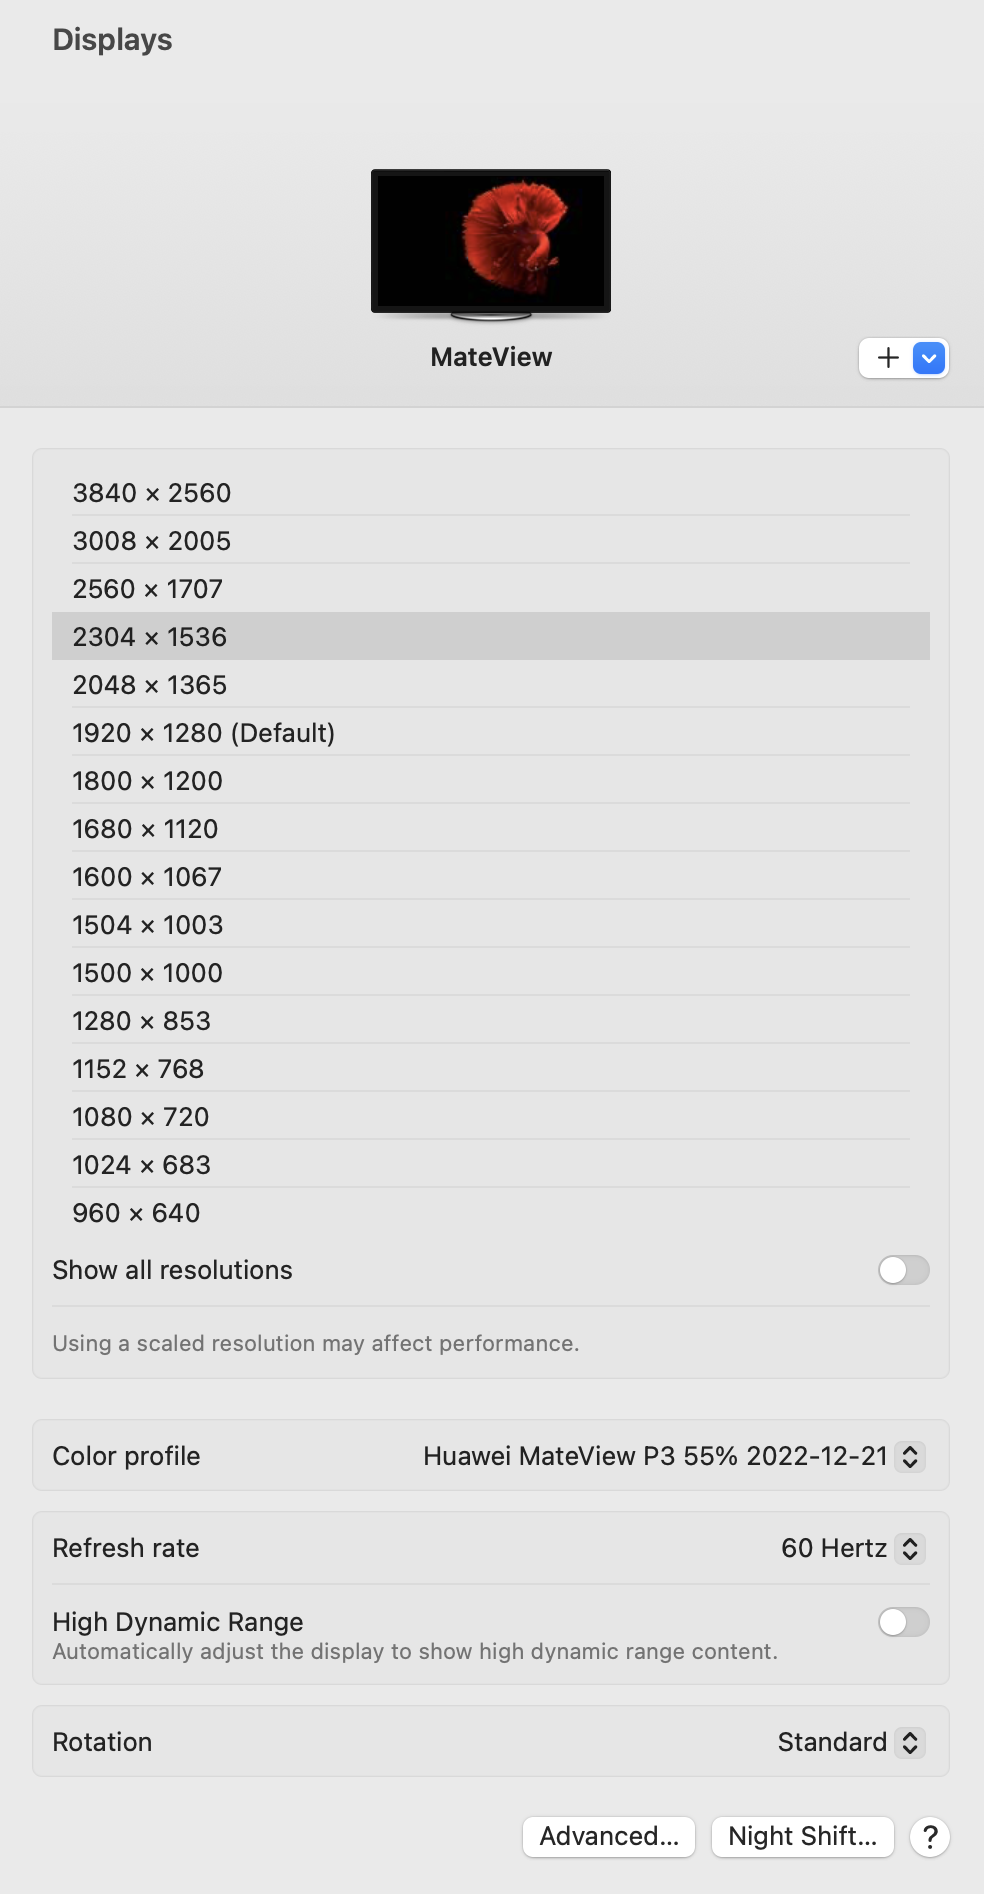Change the Refresh rate popup
This screenshot has height=1894, width=984.
(909, 1548)
